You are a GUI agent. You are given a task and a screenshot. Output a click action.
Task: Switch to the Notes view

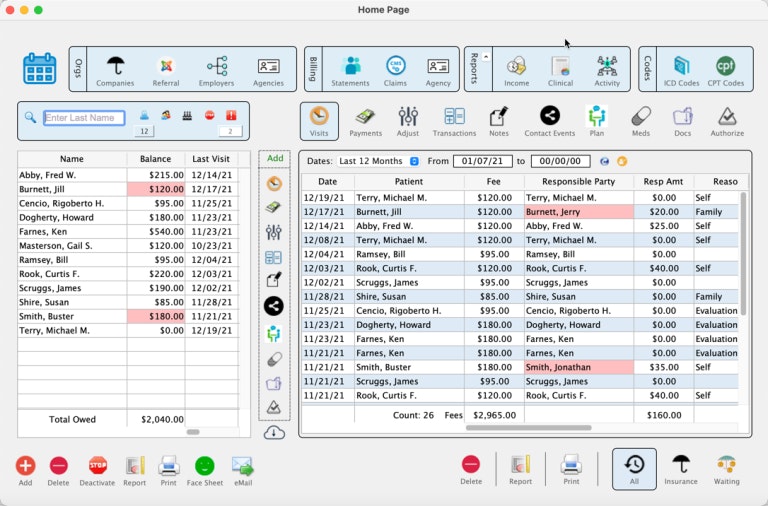(x=499, y=121)
